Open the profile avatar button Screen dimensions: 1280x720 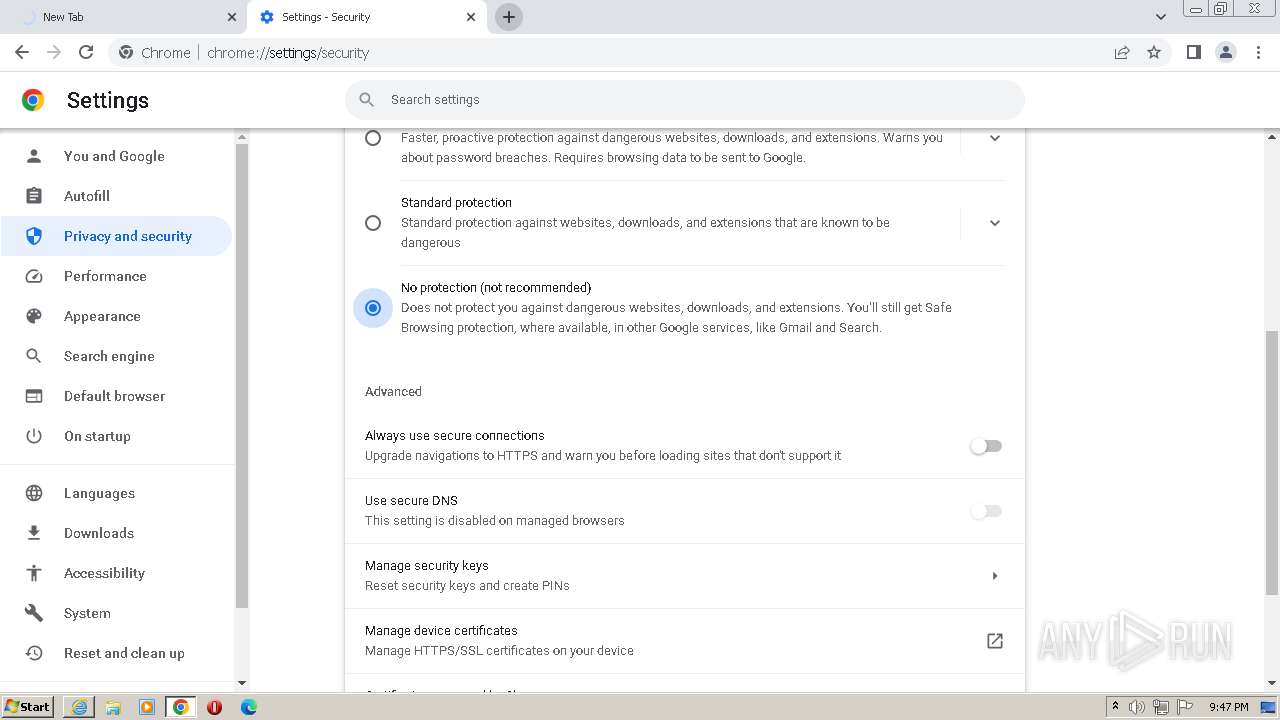click(1226, 52)
